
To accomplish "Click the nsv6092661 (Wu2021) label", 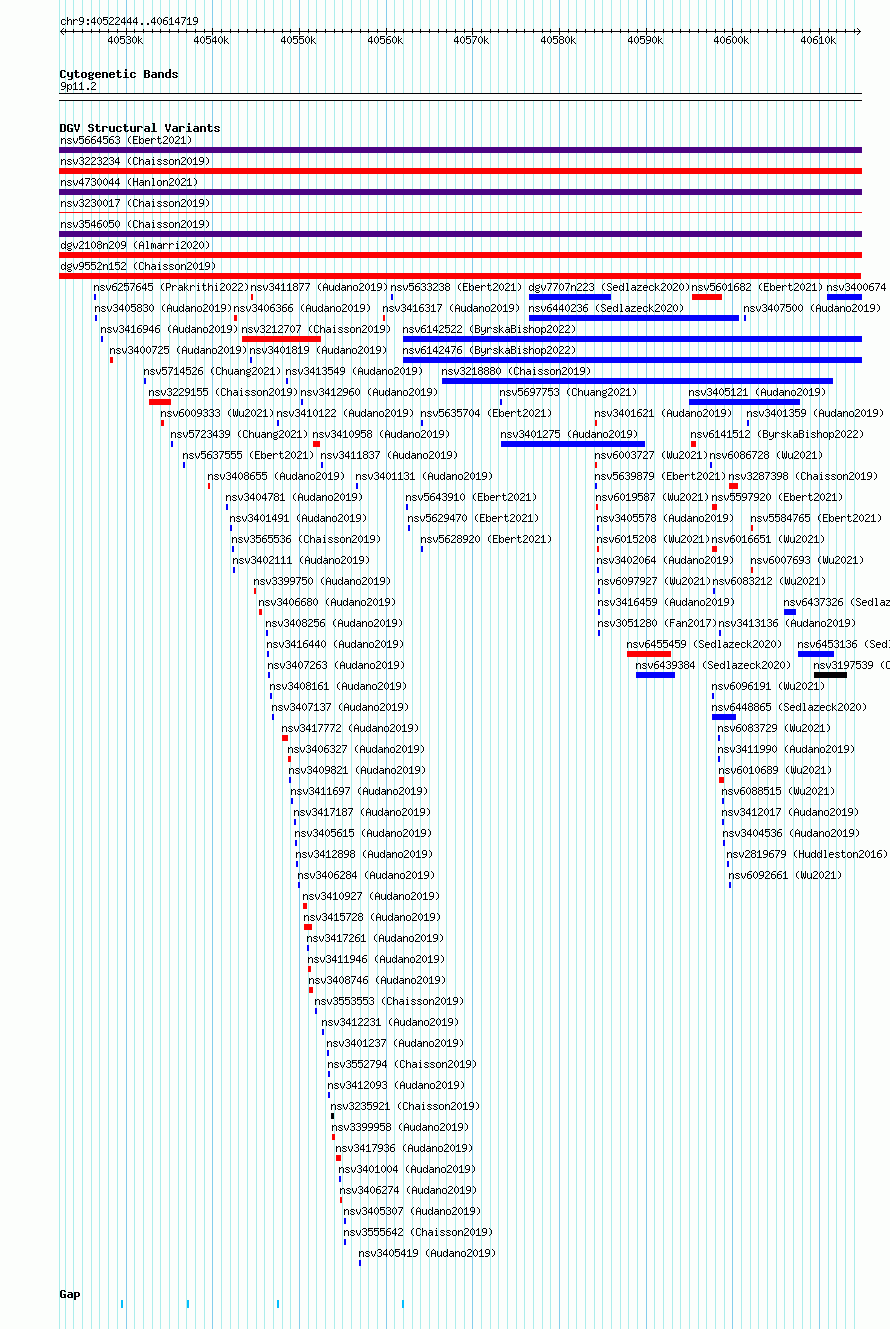I will coord(786,876).
